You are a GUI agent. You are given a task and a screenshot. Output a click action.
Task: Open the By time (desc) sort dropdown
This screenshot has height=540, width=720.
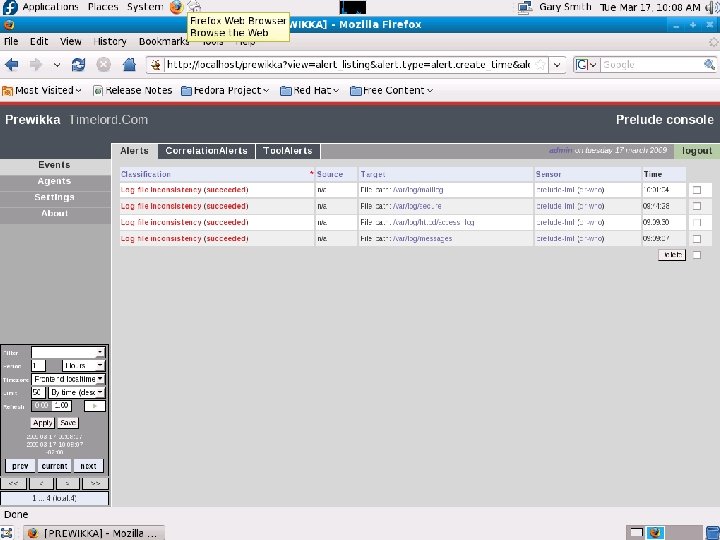[x=77, y=392]
